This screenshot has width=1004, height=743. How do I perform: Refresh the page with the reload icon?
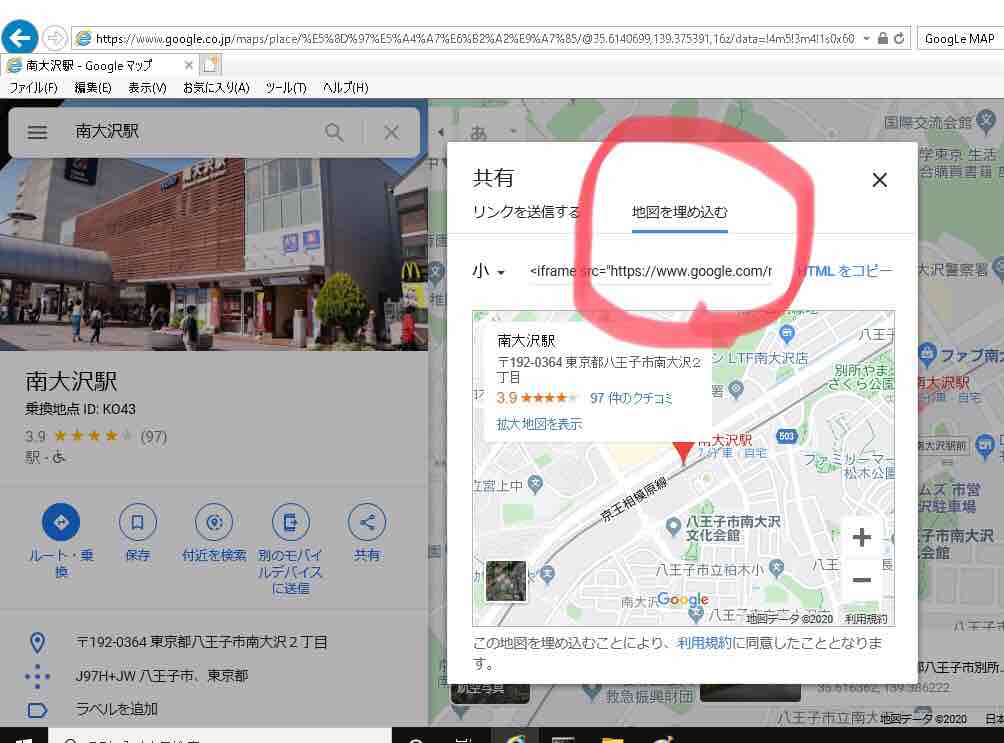[x=899, y=38]
